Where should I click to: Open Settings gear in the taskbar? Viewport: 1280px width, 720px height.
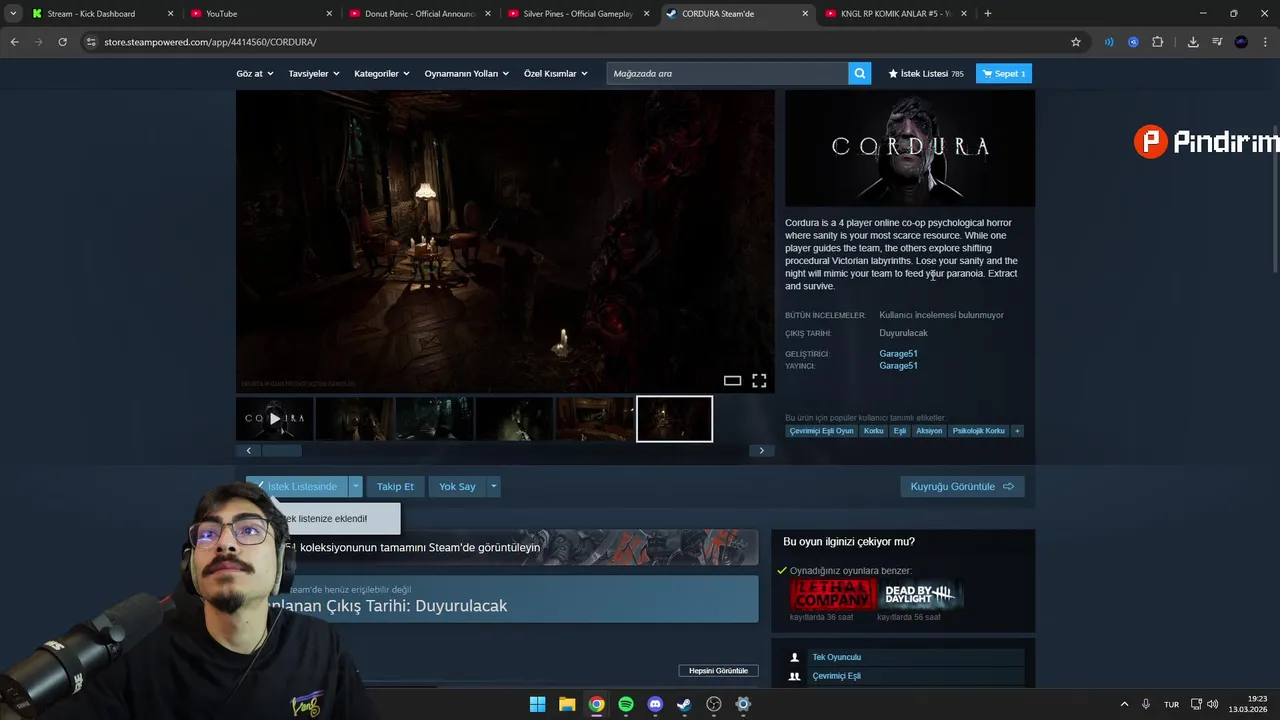click(743, 704)
